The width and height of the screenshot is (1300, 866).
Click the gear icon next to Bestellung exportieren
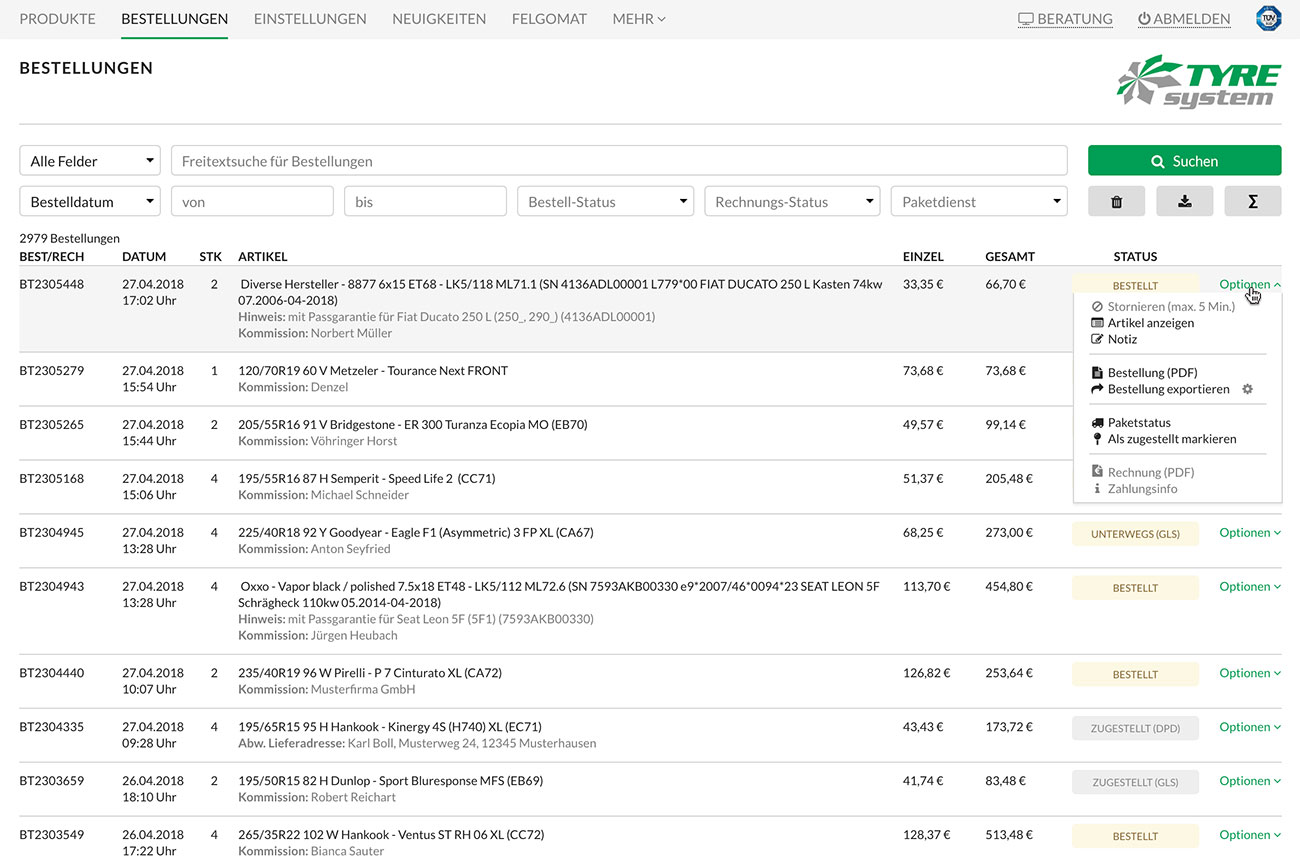(1246, 389)
